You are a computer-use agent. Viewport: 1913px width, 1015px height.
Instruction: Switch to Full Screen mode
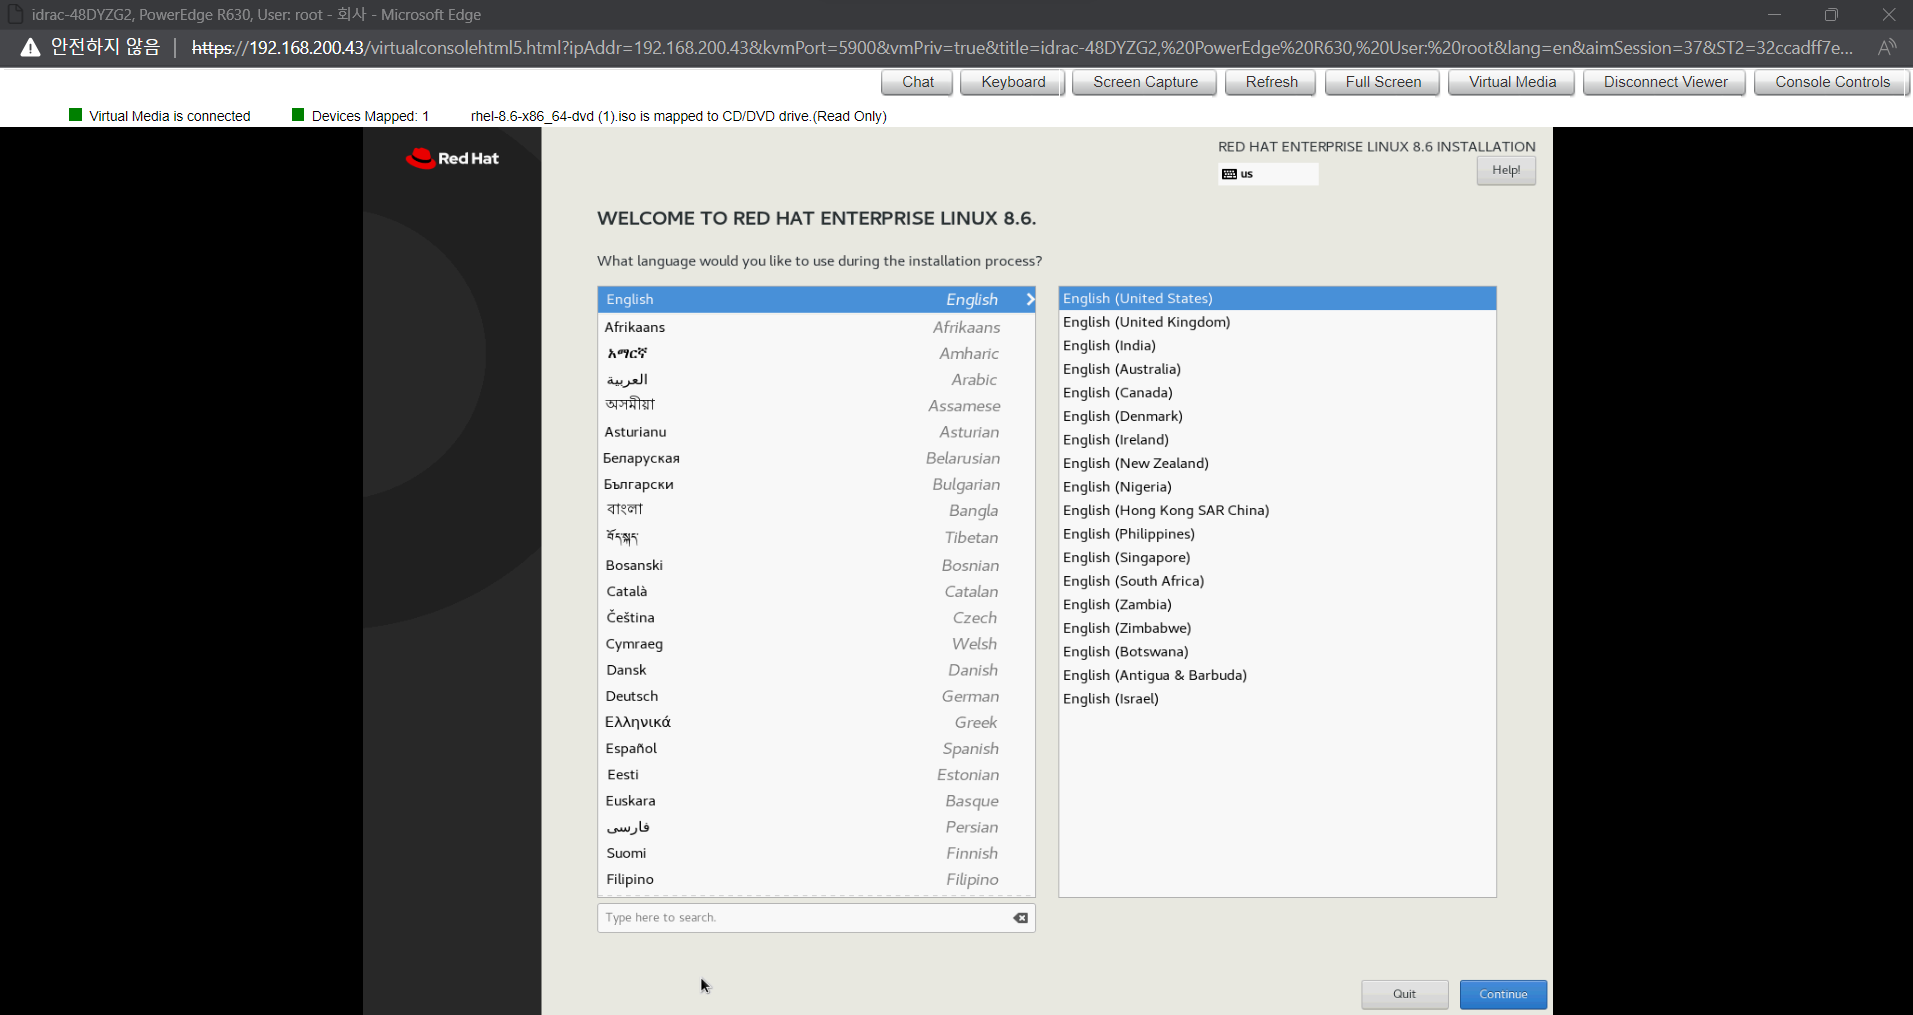tap(1383, 82)
